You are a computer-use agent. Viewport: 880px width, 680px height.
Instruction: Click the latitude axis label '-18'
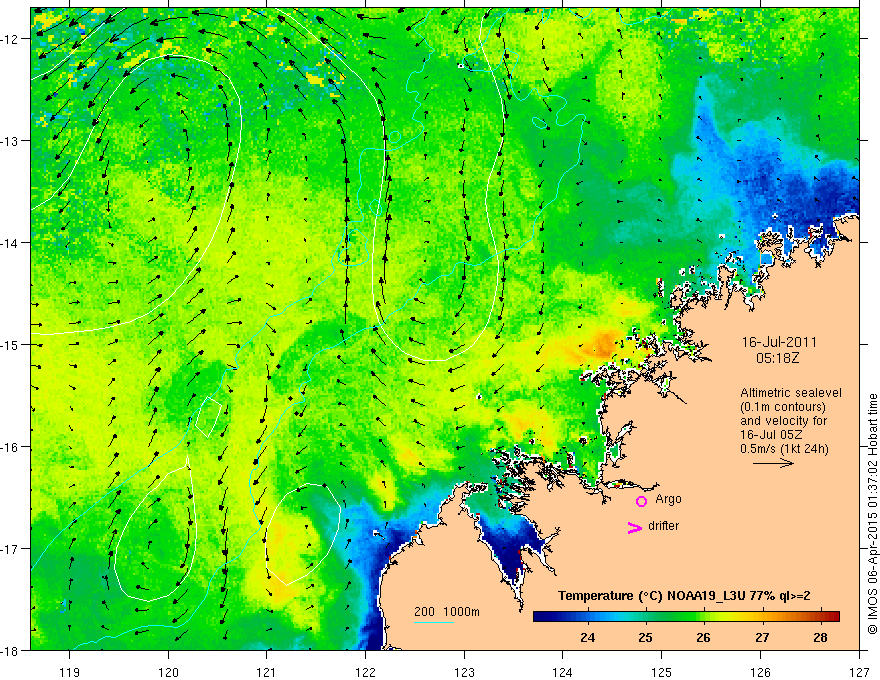pyautogui.click(x=11, y=650)
